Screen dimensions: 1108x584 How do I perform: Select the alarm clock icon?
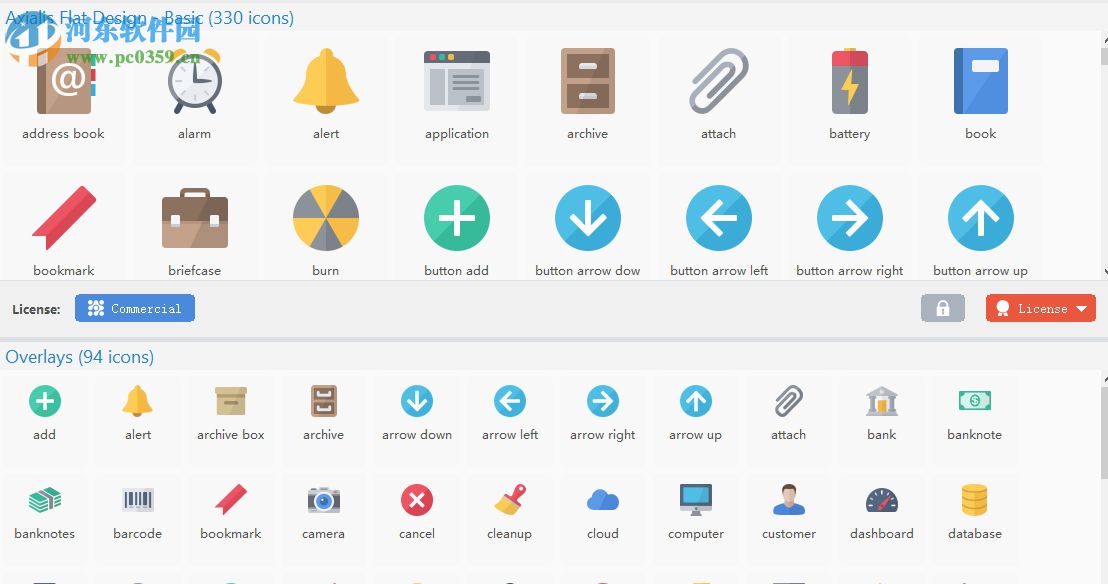coord(195,81)
